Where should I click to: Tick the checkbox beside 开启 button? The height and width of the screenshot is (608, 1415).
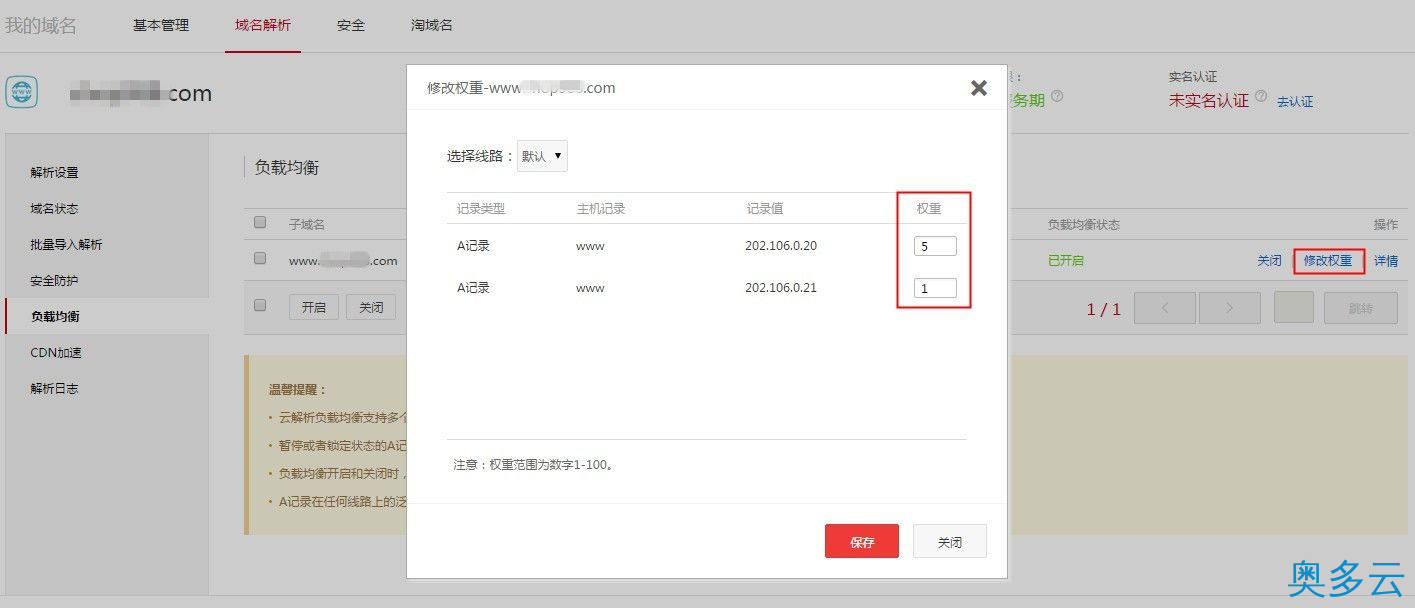(x=260, y=306)
